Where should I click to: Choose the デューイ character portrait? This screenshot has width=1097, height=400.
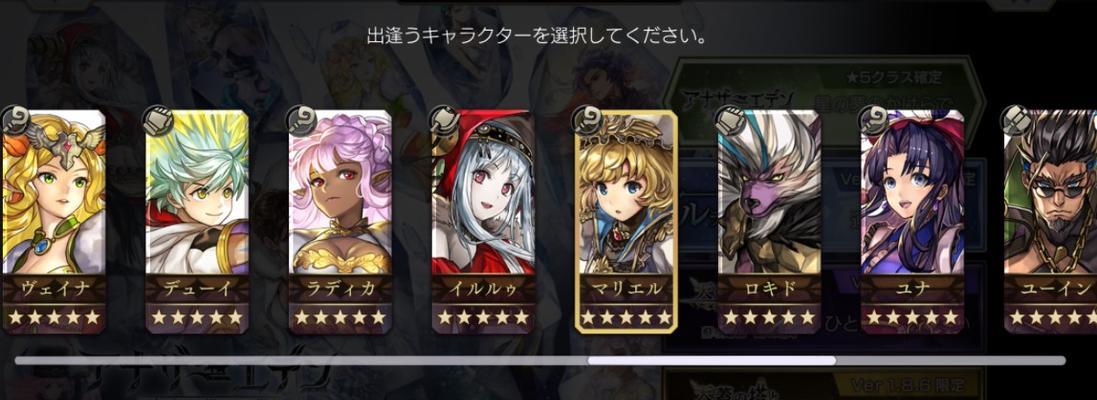(197, 192)
